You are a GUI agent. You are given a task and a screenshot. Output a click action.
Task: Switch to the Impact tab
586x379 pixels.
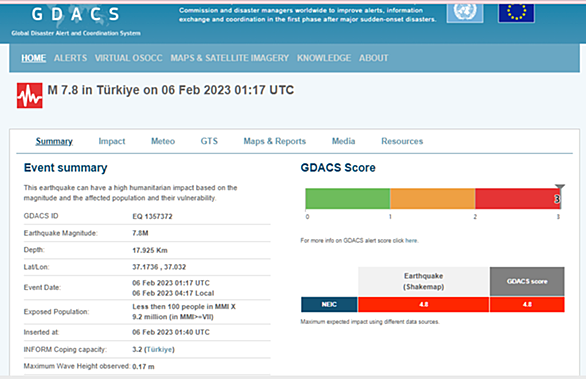[x=112, y=141]
